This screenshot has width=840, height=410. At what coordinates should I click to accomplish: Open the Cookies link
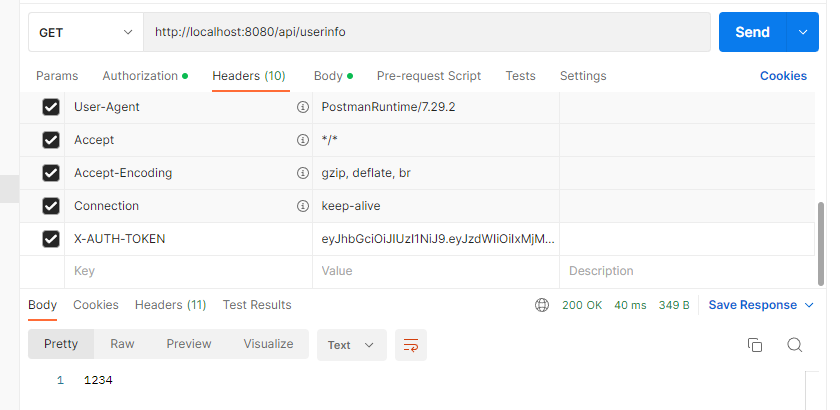(783, 76)
